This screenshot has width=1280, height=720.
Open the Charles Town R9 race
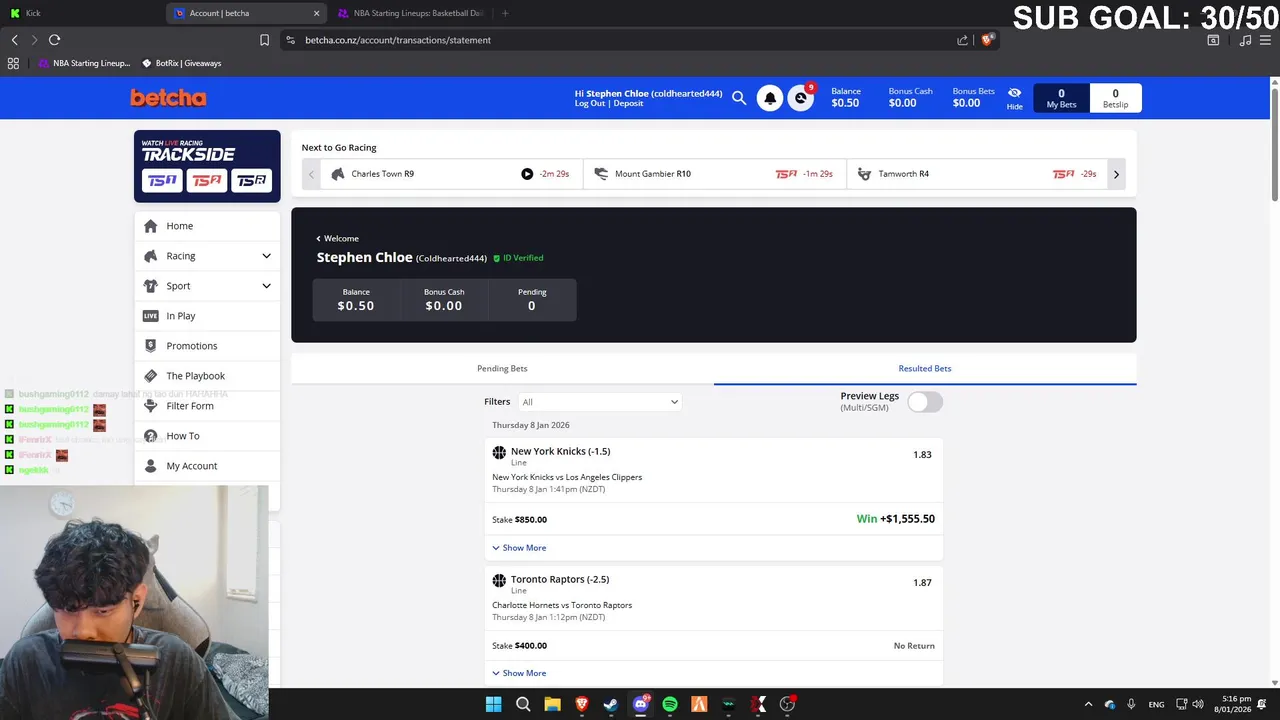point(451,174)
